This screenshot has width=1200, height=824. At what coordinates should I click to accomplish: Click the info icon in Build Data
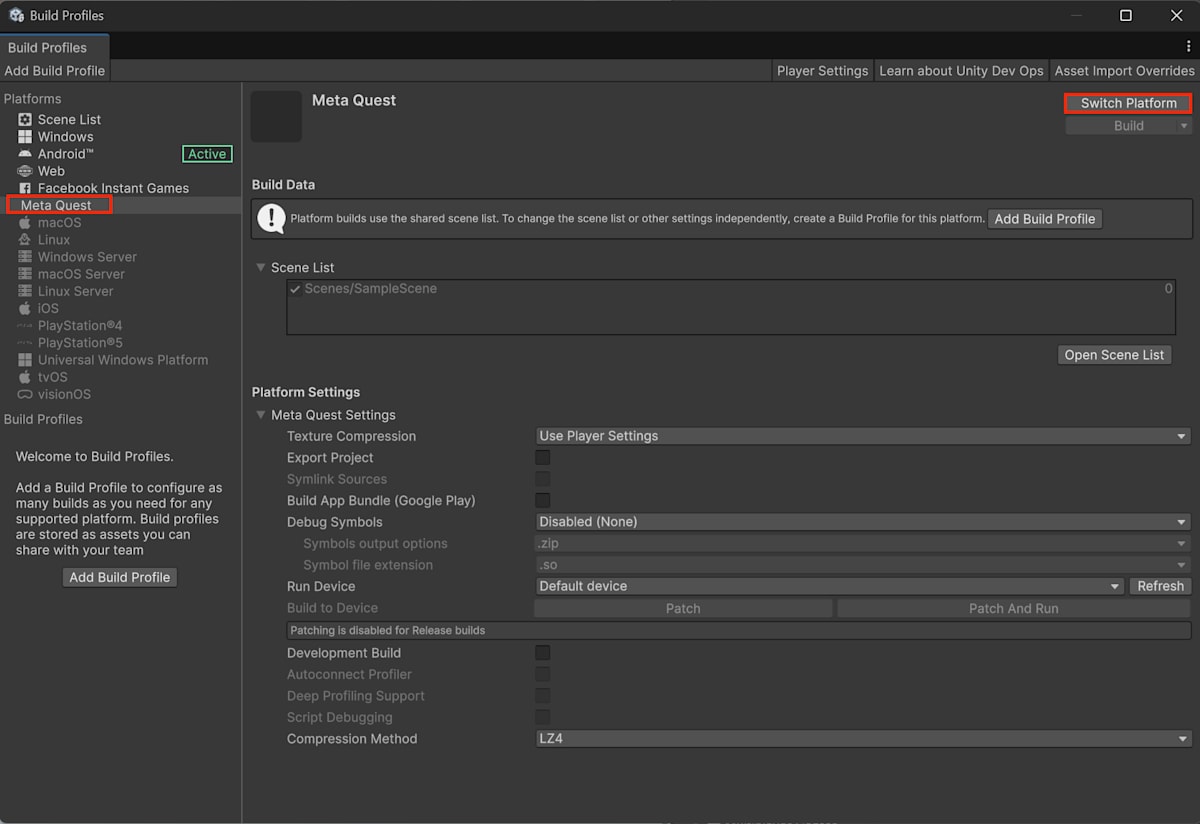pyautogui.click(x=271, y=218)
